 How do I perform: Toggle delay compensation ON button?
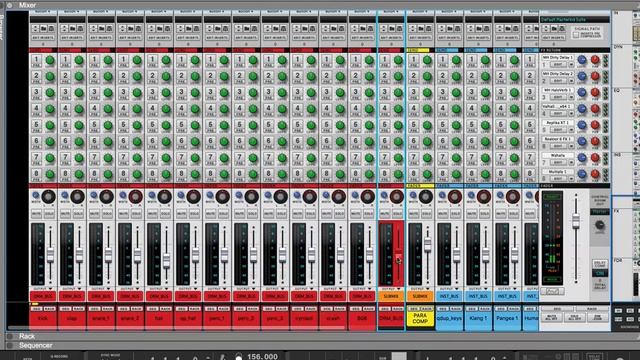pyautogui.click(x=600, y=273)
